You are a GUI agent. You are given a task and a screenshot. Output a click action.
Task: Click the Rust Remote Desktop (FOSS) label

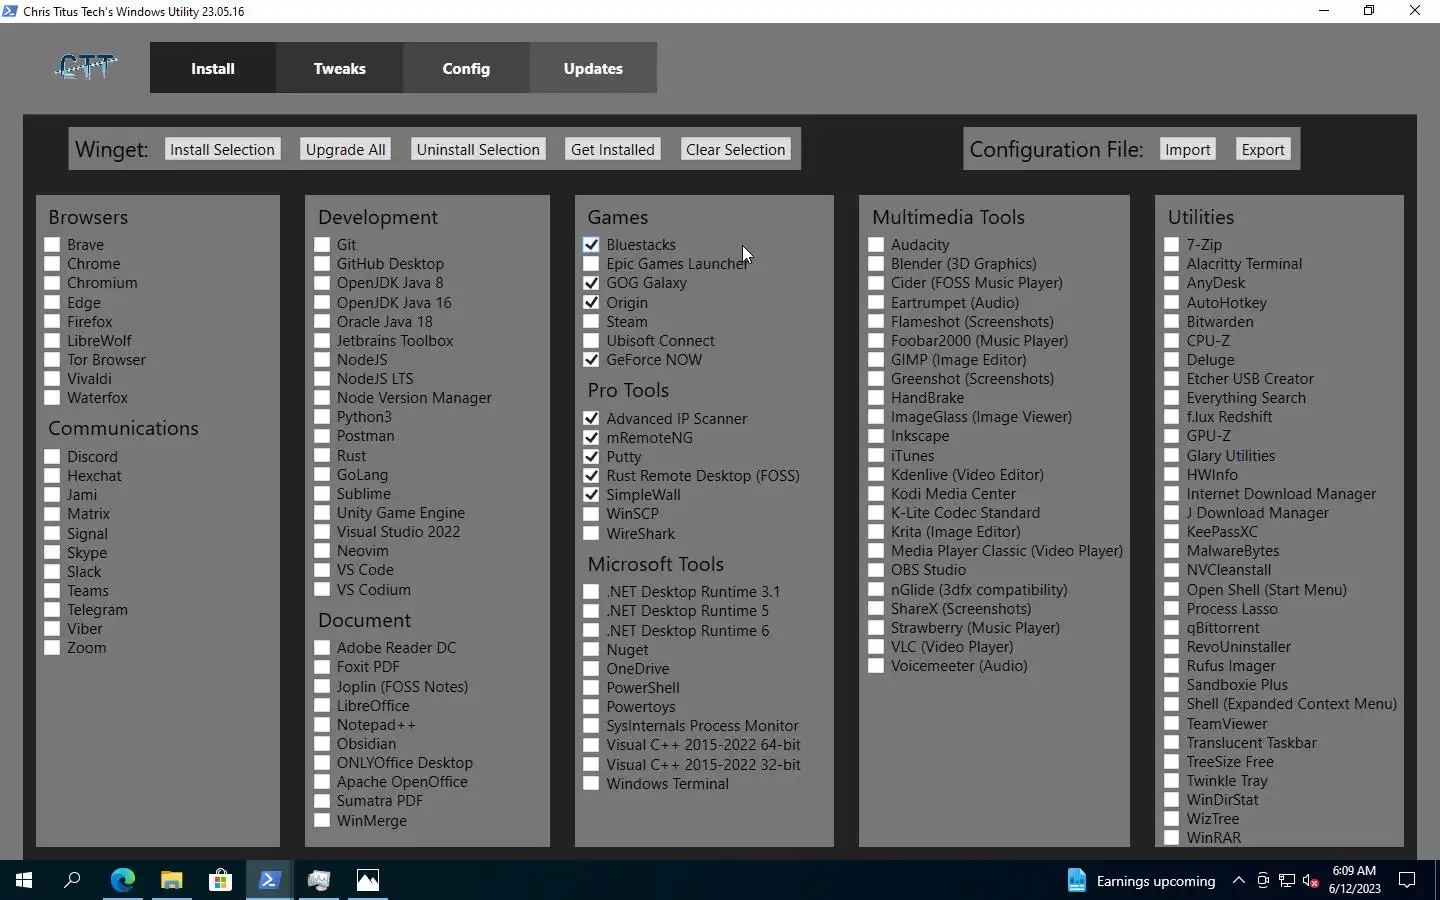tap(703, 476)
